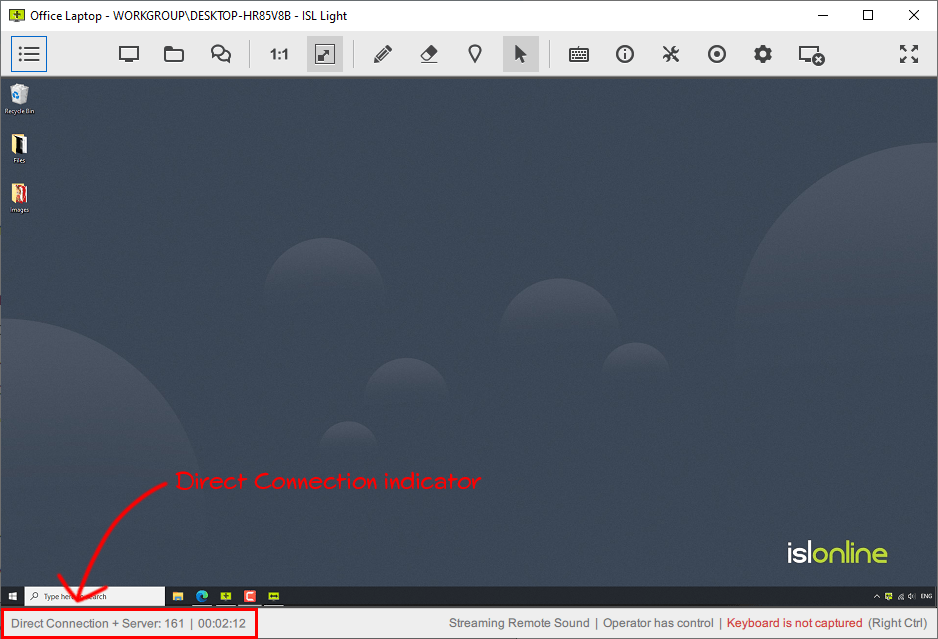Image resolution: width=938 pixels, height=639 pixels.
Task: Start session recording with record icon
Action: [717, 54]
